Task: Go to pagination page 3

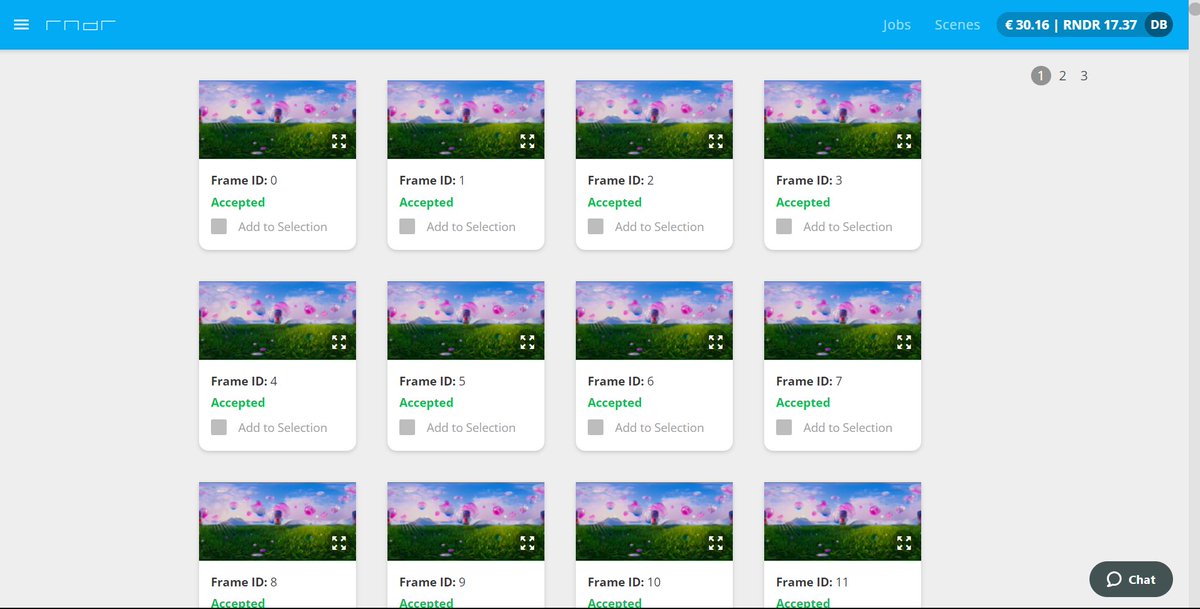Action: click(1084, 76)
